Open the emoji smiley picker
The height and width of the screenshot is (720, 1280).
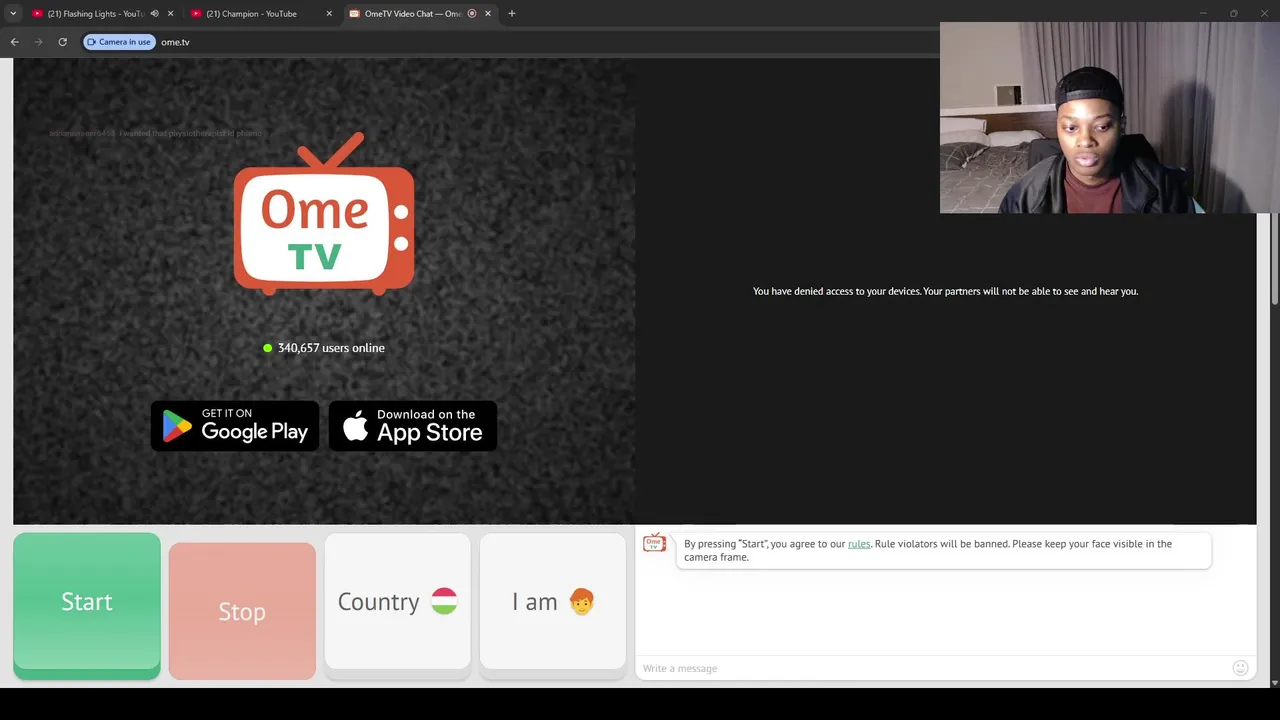pyautogui.click(x=1240, y=668)
